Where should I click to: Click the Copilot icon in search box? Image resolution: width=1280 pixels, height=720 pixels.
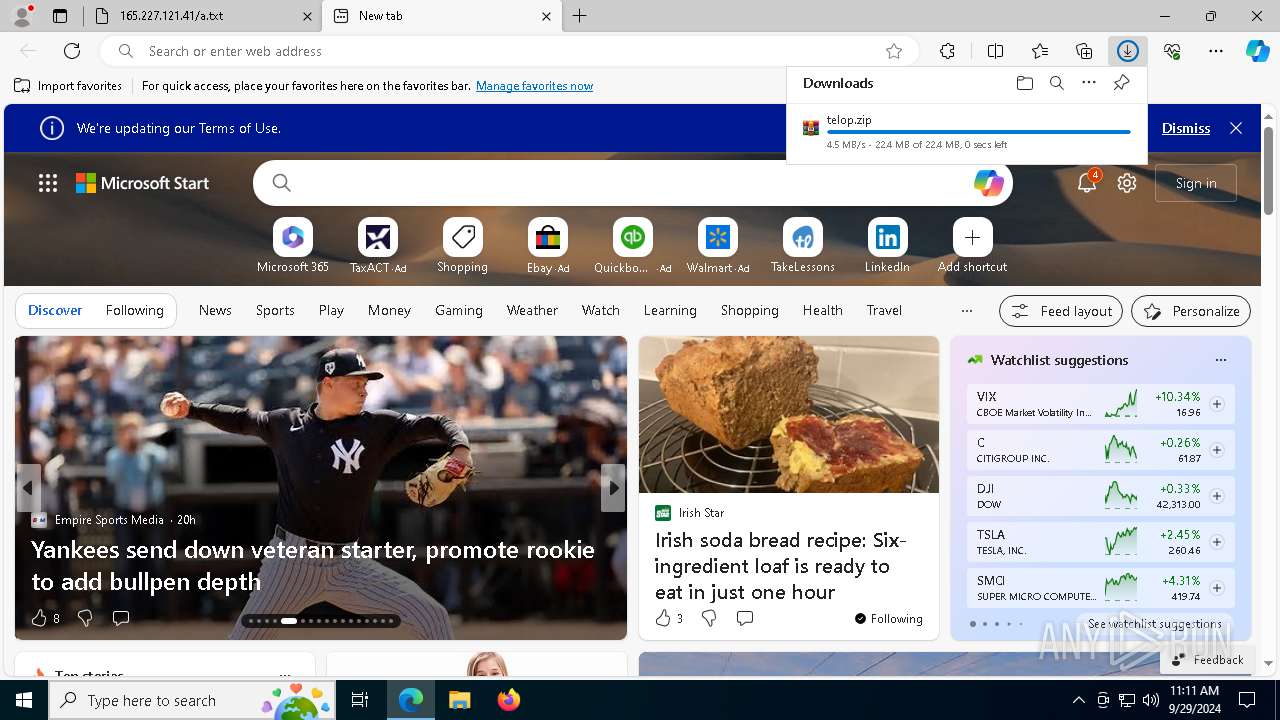[x=988, y=183]
